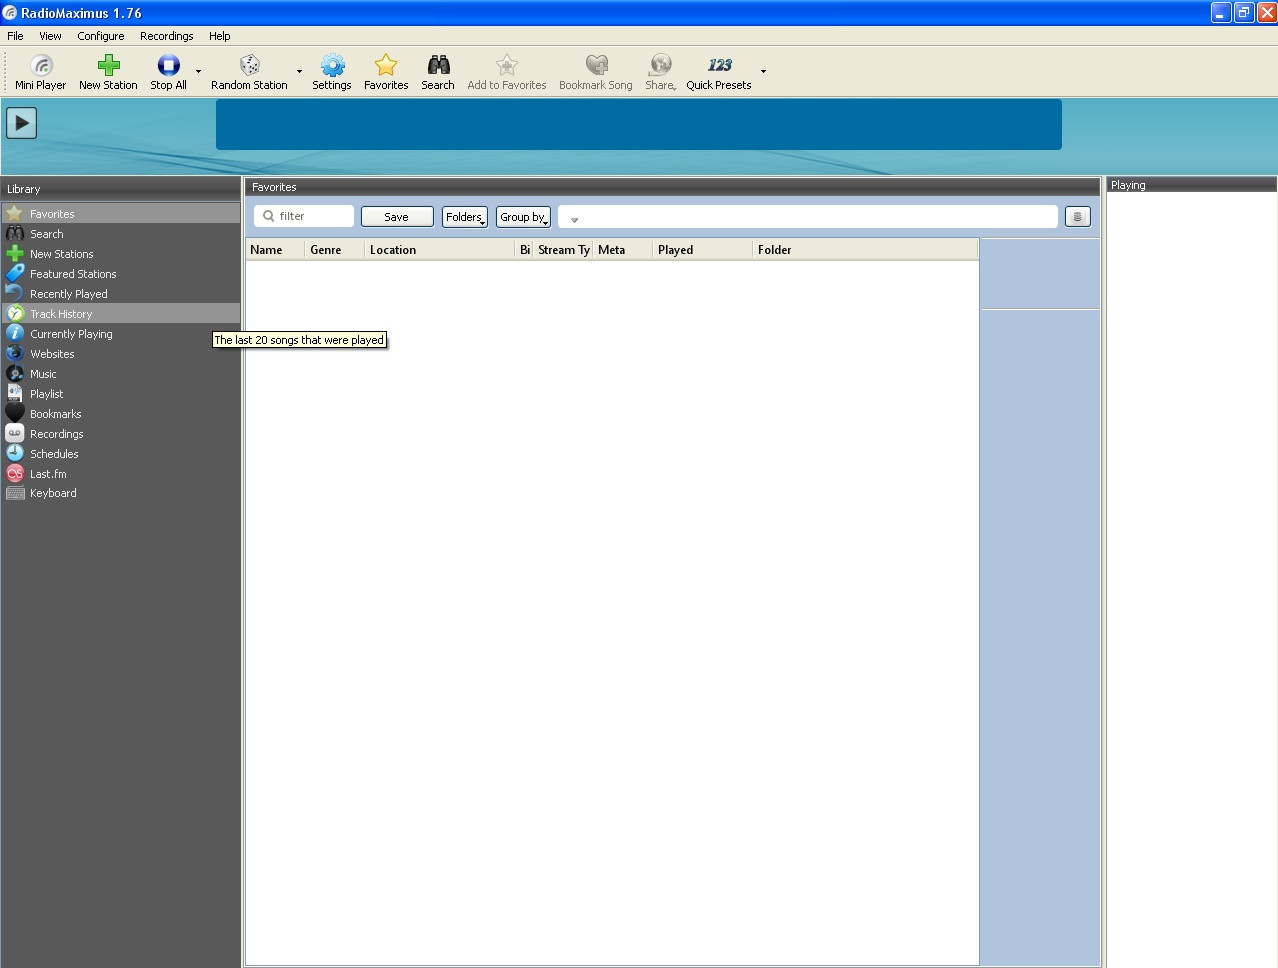Sort by the Bi column
Image resolution: width=1278 pixels, height=968 pixels.
[x=524, y=250]
